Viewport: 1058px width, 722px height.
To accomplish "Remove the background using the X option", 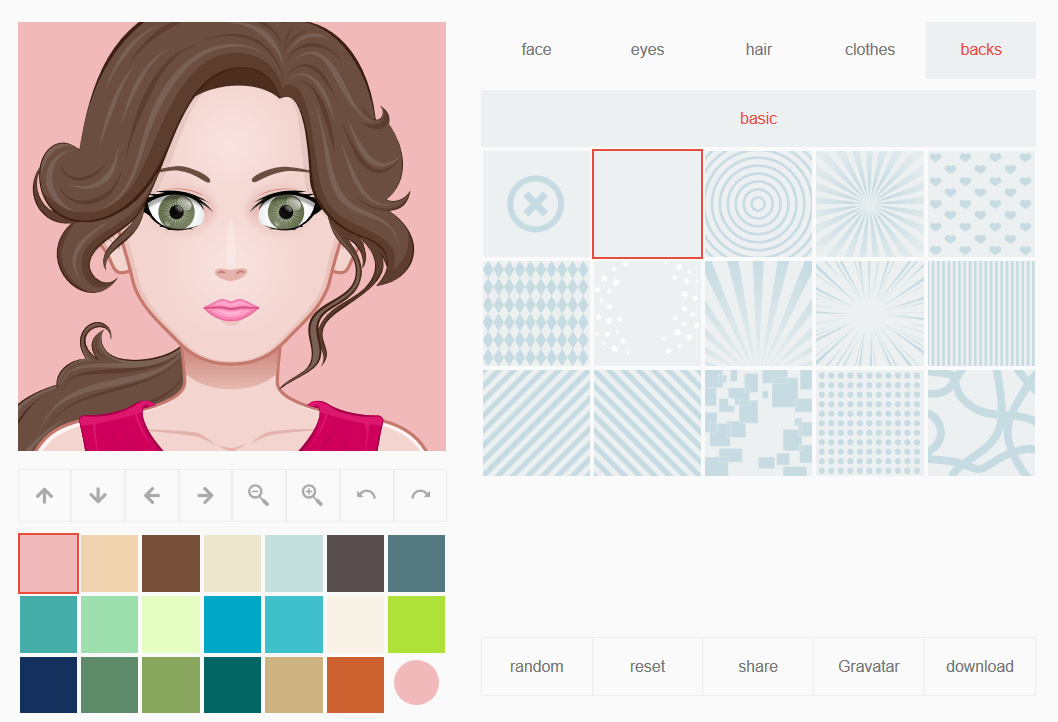I will (535, 203).
